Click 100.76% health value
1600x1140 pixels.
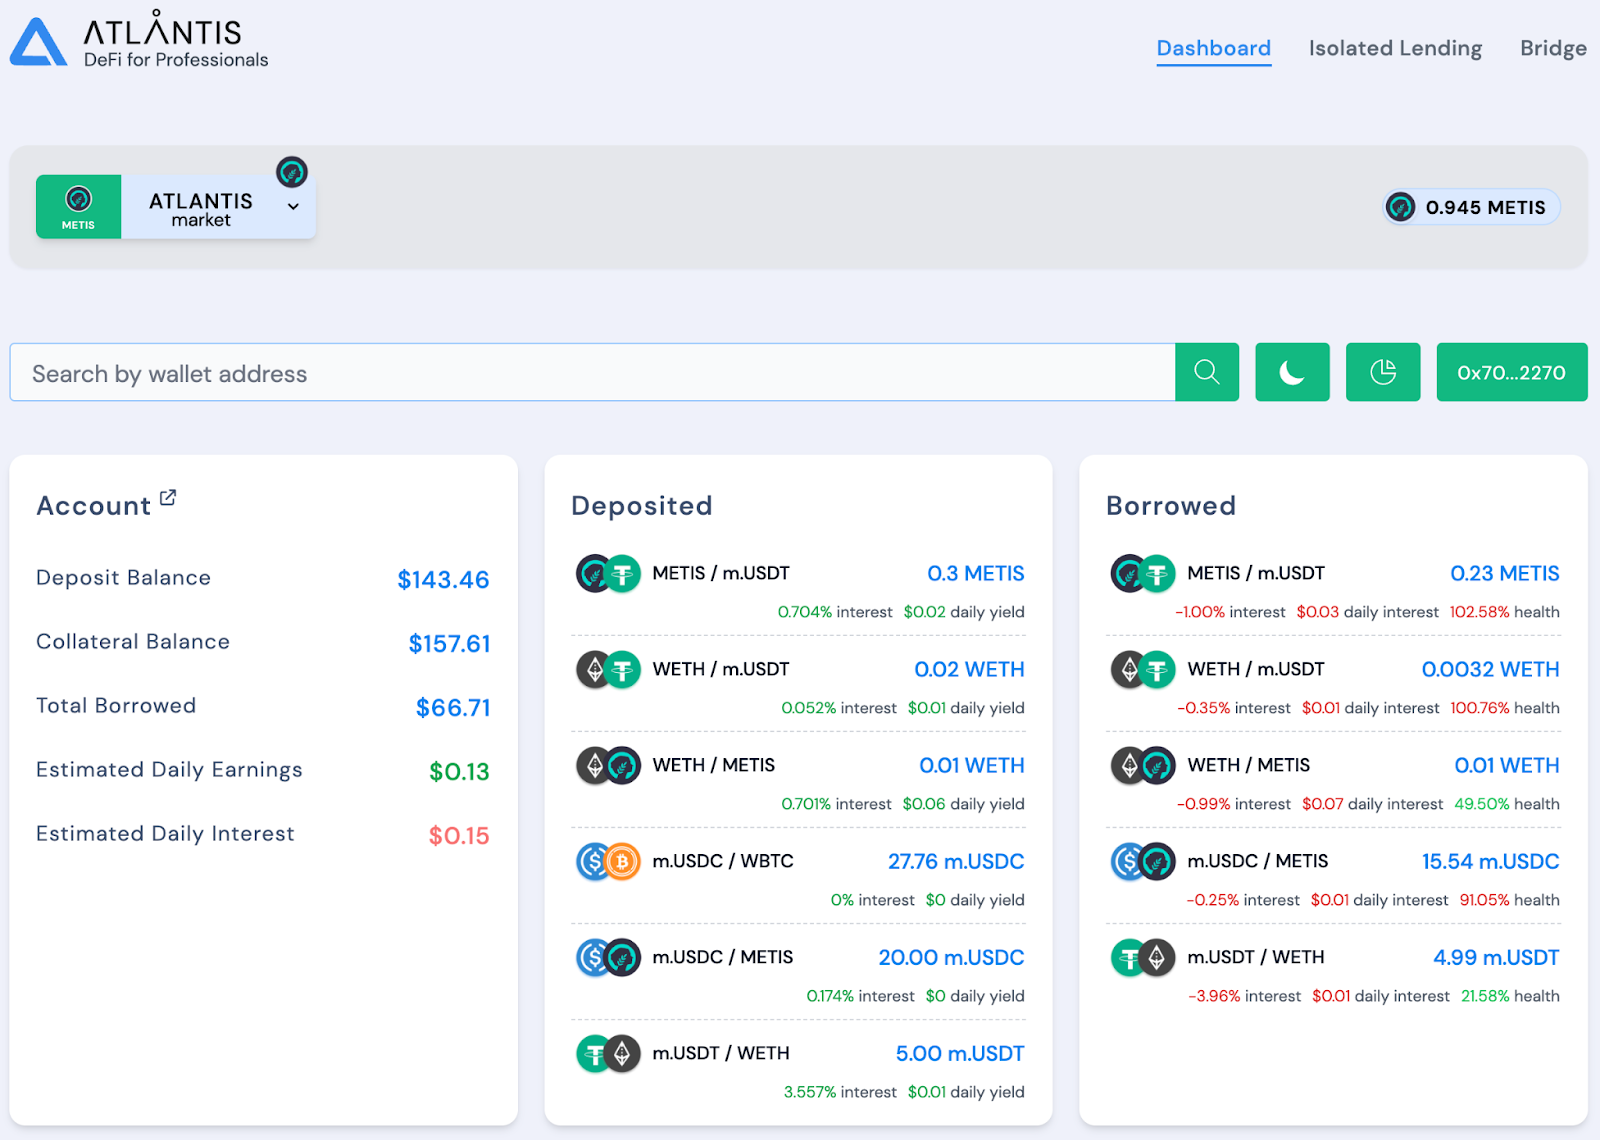pyautogui.click(x=1479, y=708)
